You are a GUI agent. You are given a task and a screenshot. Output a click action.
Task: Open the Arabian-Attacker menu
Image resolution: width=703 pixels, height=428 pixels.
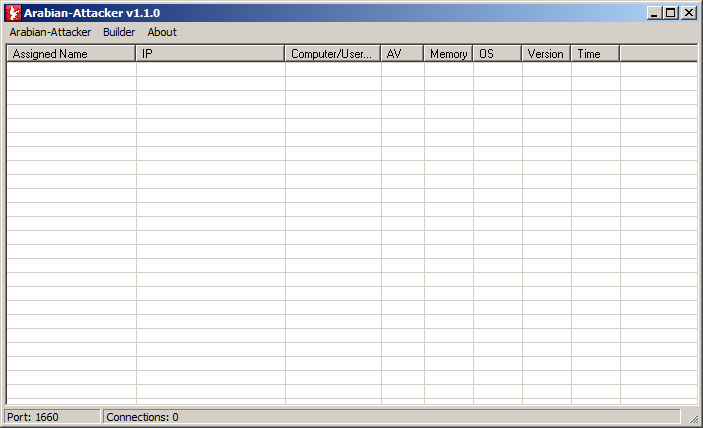pyautogui.click(x=50, y=32)
